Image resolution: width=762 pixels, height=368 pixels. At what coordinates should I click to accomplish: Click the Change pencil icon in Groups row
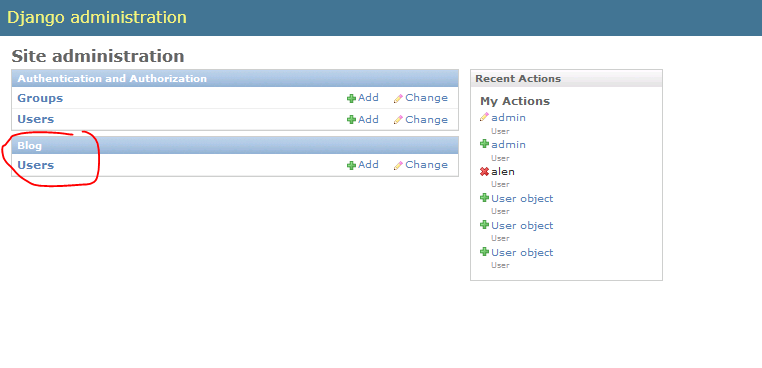[398, 98]
